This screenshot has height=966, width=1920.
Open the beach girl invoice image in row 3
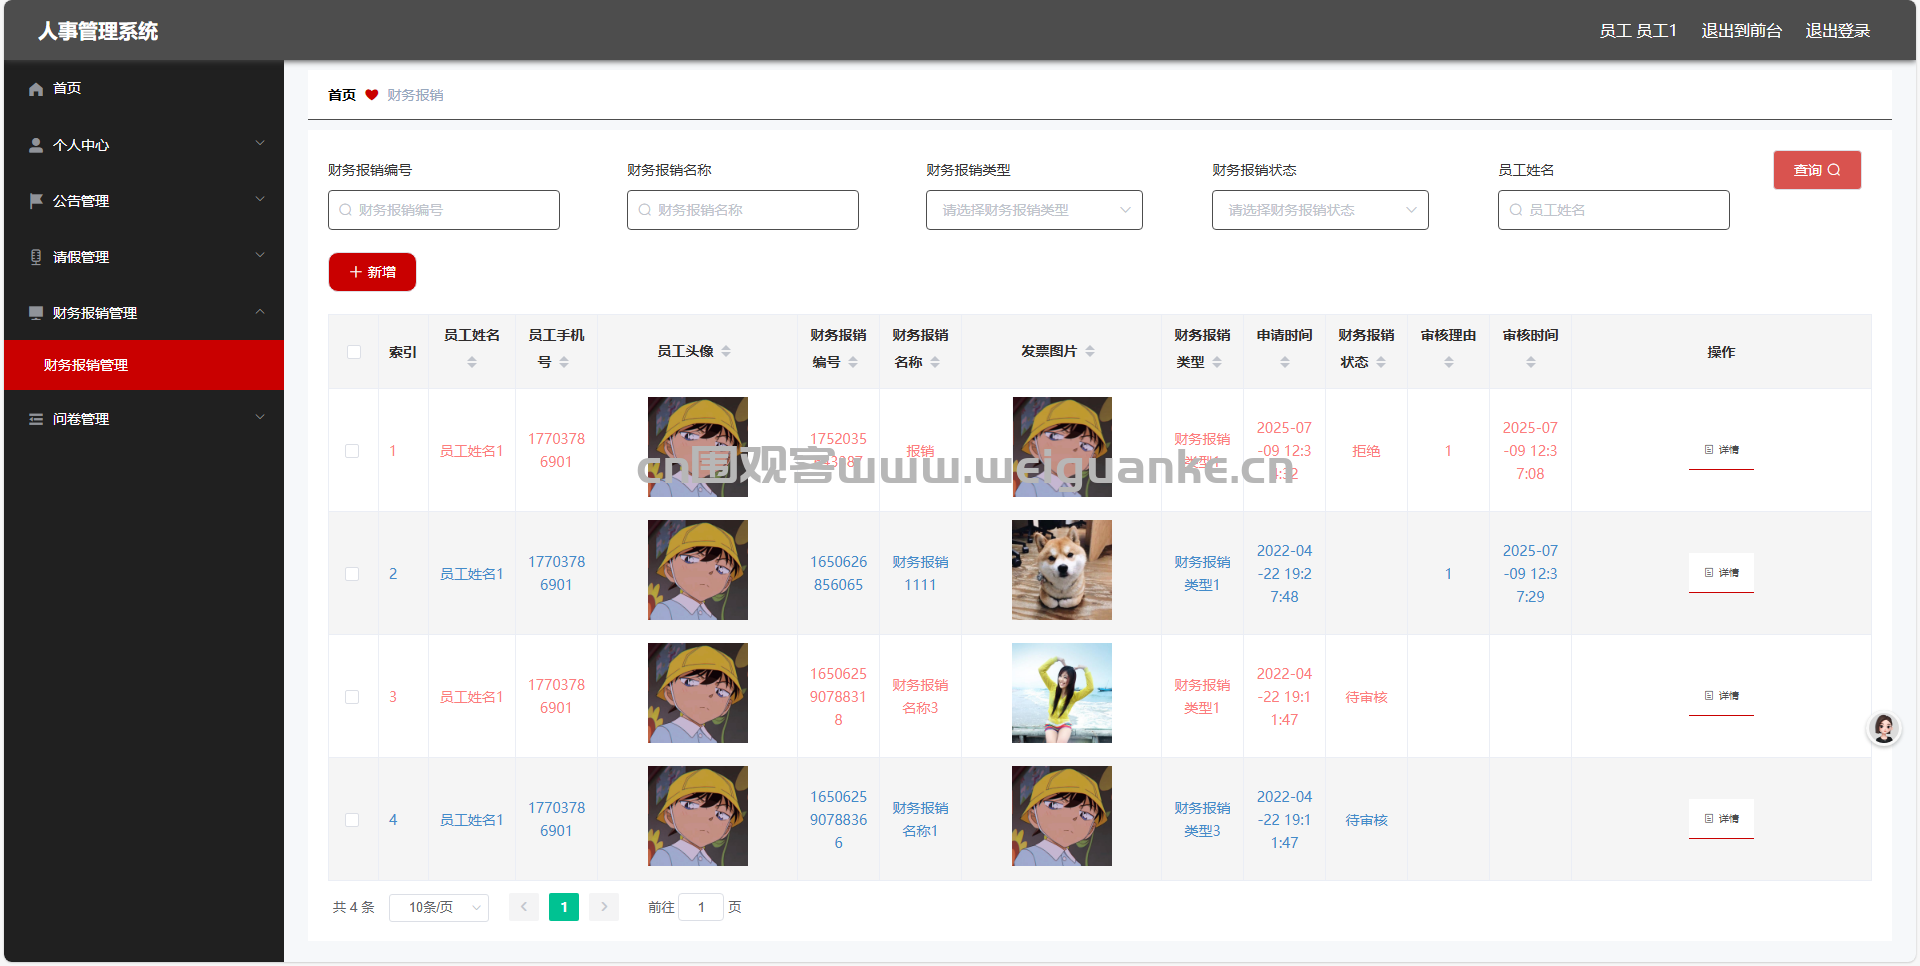click(x=1062, y=693)
